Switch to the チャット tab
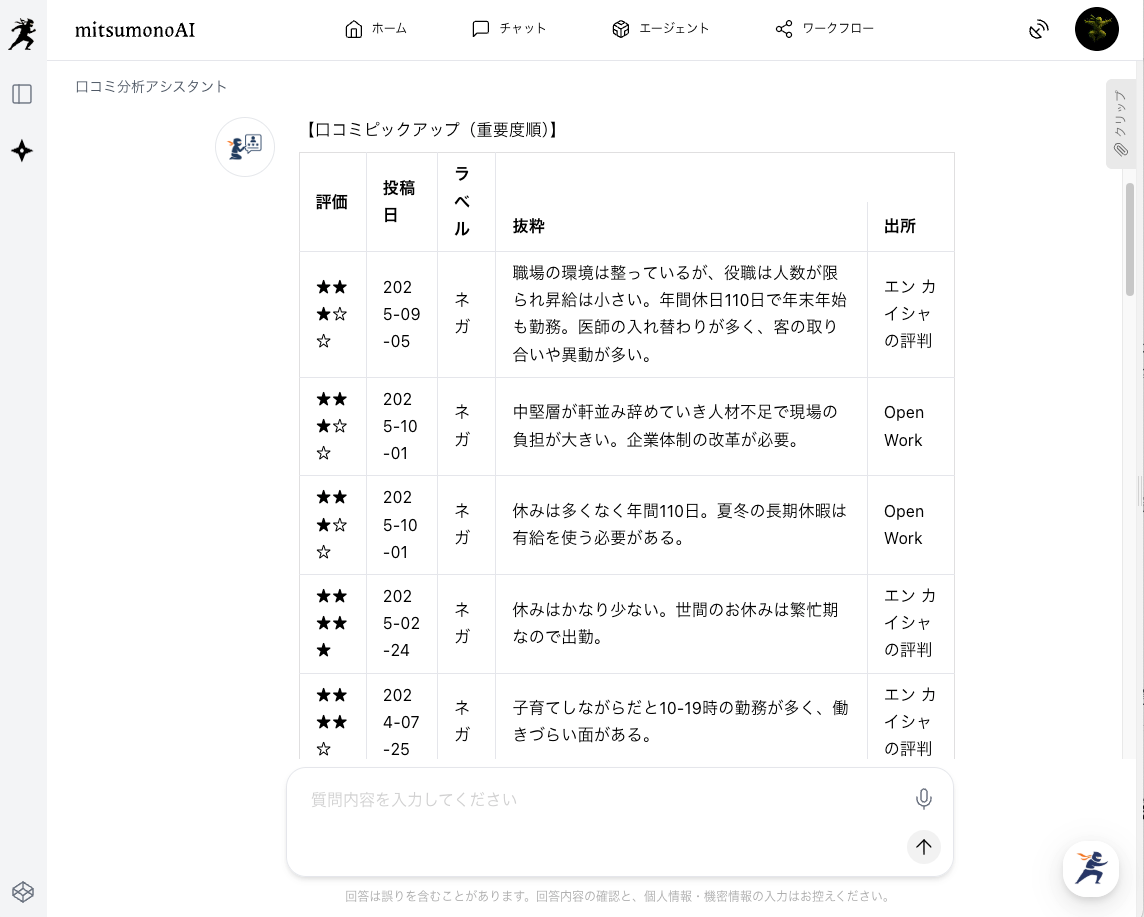The width and height of the screenshot is (1144, 917). pyautogui.click(x=509, y=29)
